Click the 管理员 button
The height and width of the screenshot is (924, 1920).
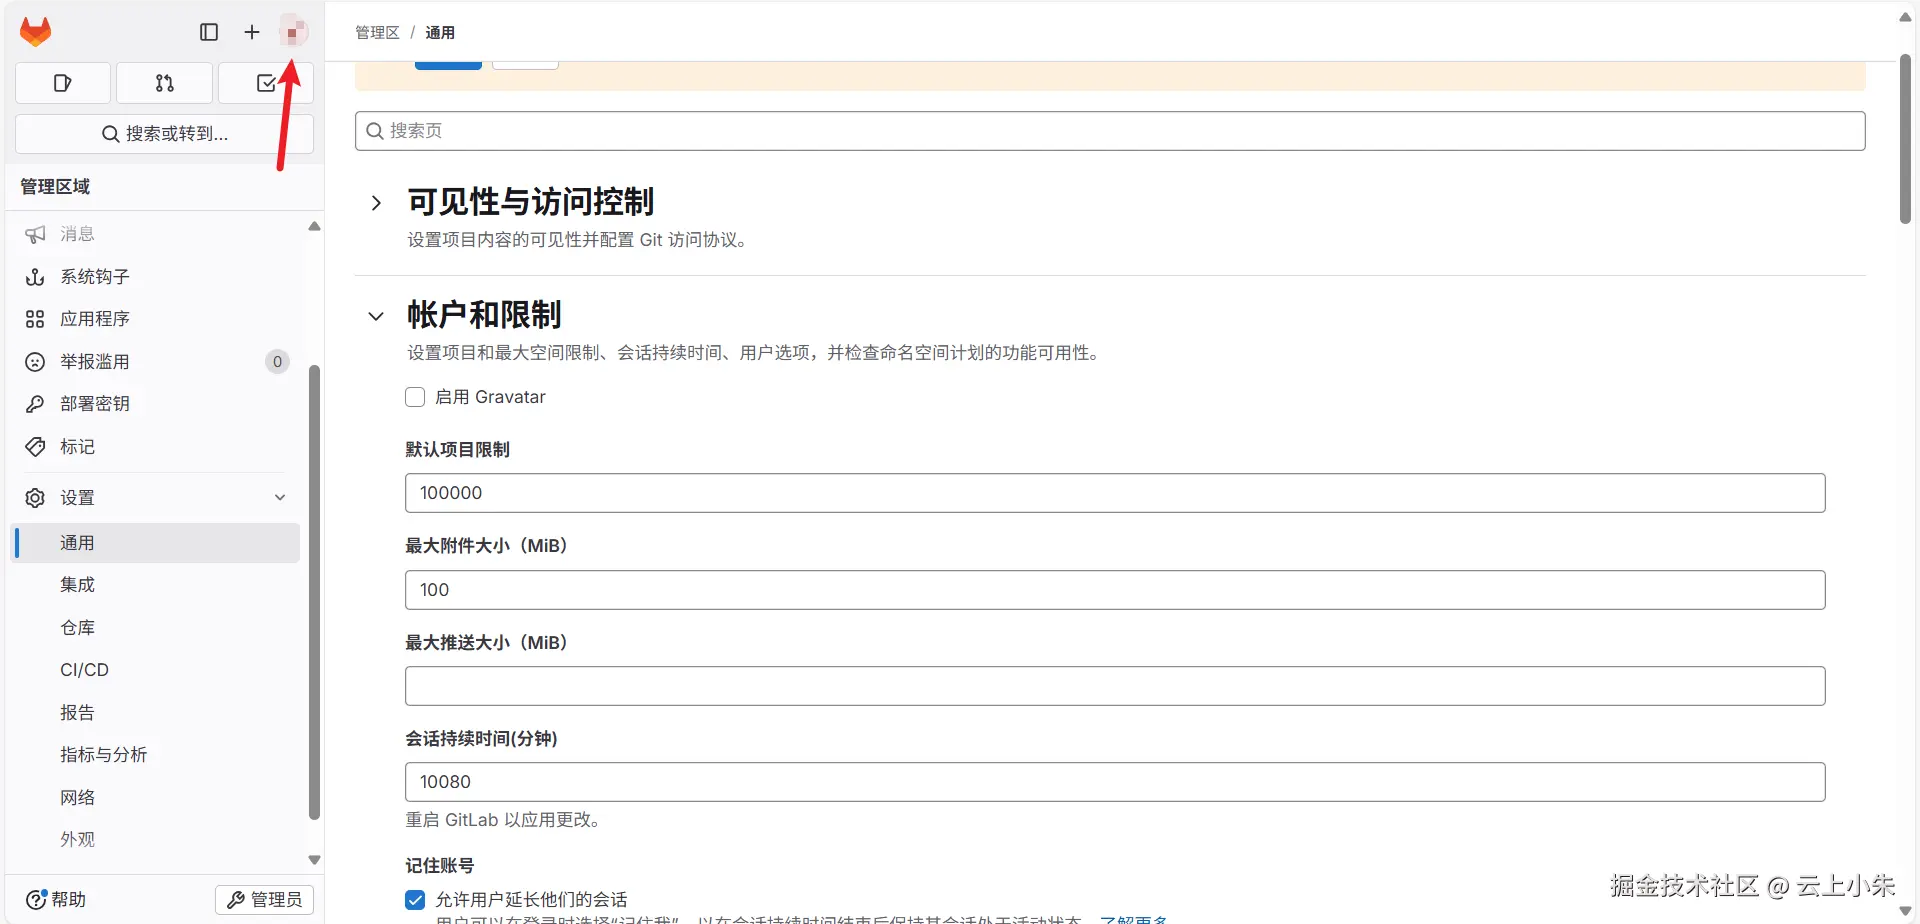coord(265,900)
